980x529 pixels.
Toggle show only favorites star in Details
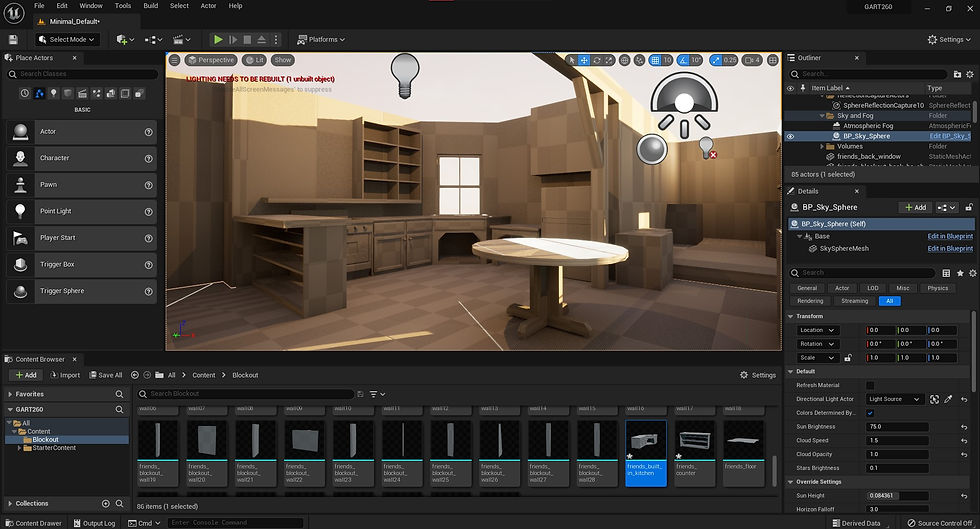[960, 273]
